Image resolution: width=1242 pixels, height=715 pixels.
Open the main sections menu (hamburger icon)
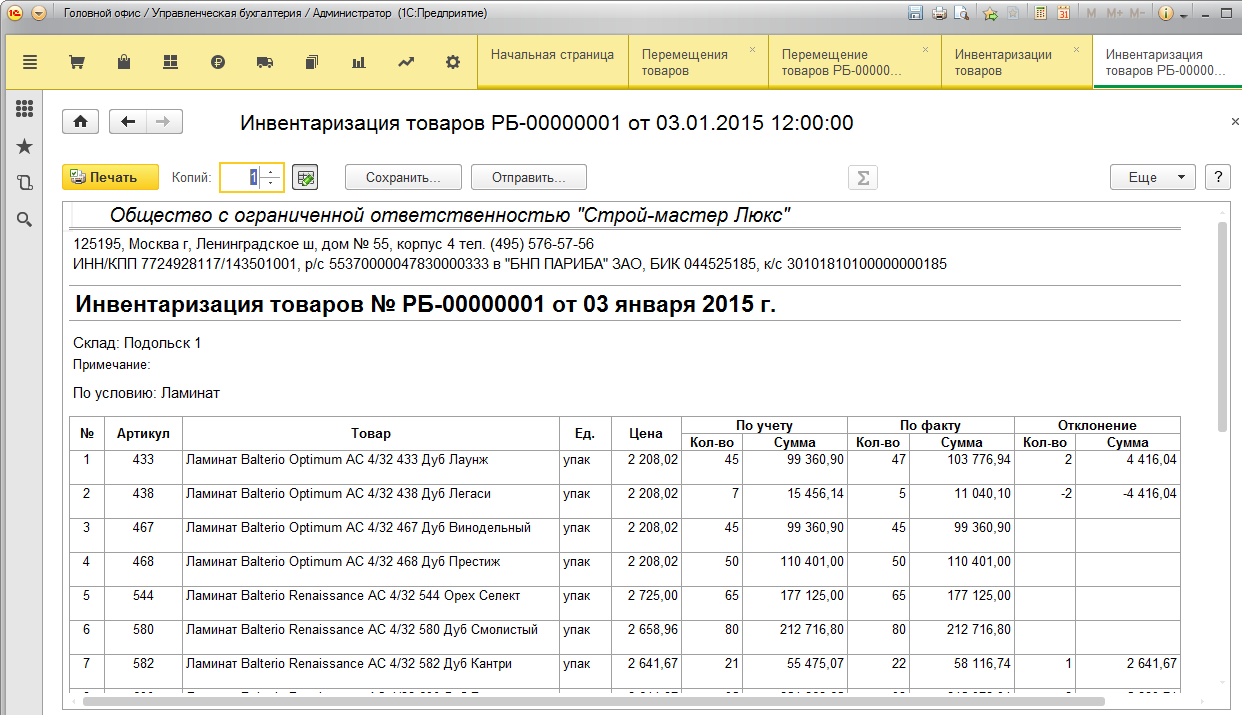30,62
